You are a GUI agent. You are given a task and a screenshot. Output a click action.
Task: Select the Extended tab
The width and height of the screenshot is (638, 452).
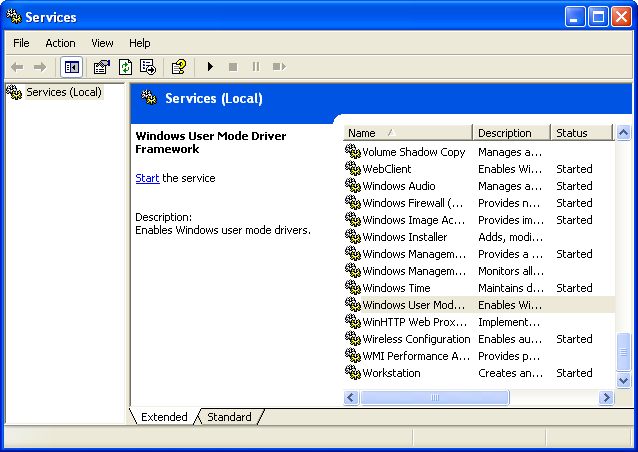click(164, 417)
